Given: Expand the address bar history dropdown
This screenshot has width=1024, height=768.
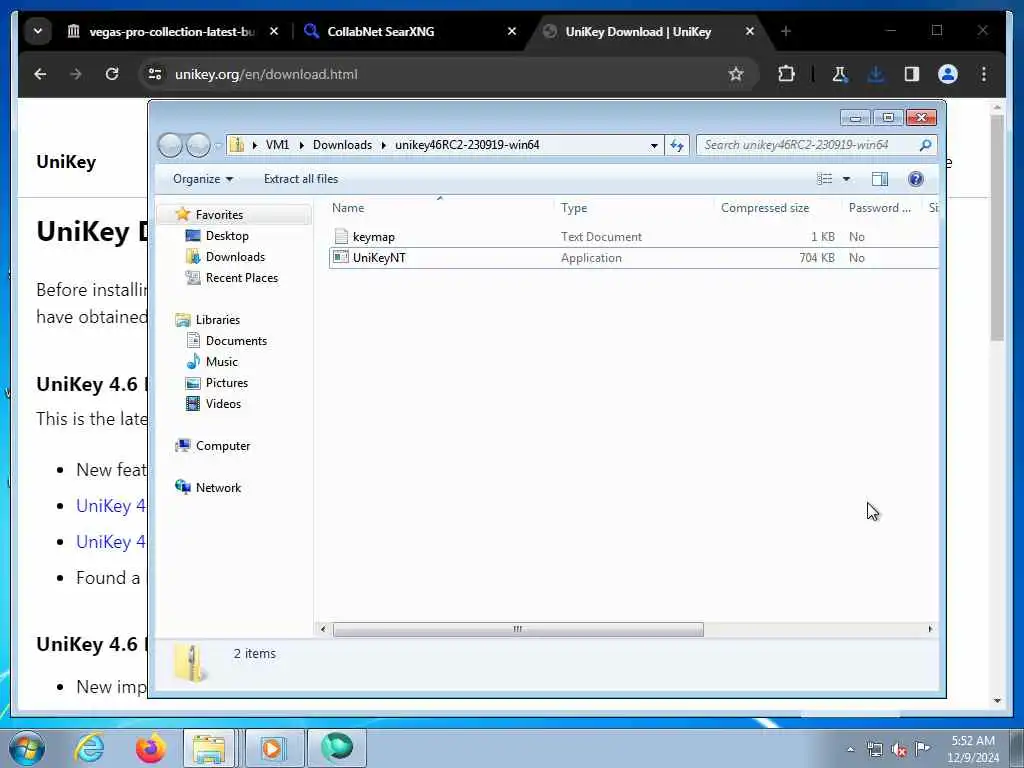Looking at the screenshot, I should (x=654, y=145).
